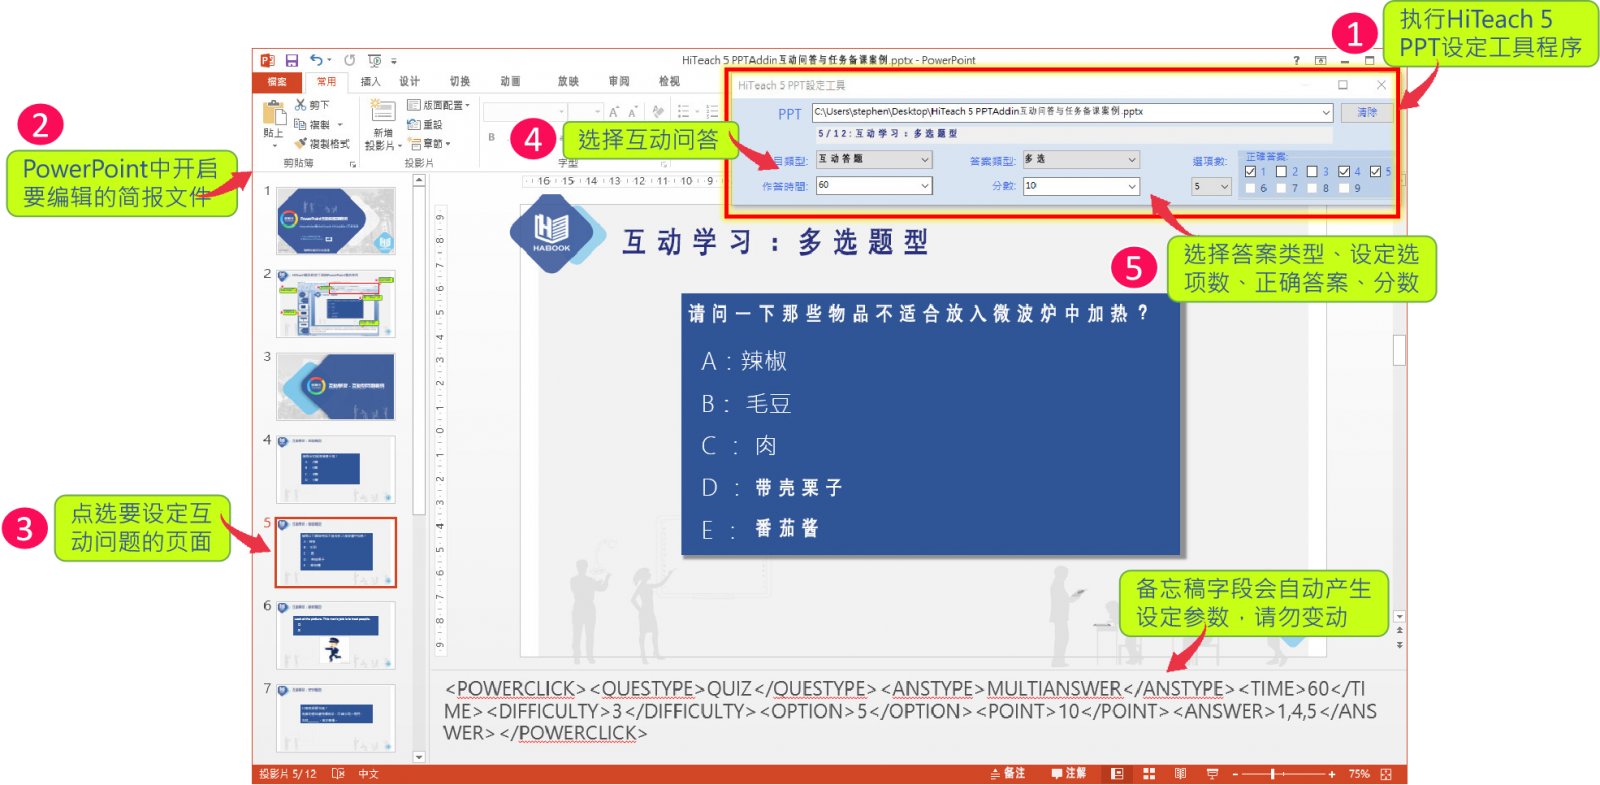This screenshot has height=785, width=1600.
Task: Click the zoom slider in status bar
Action: (x=1272, y=774)
